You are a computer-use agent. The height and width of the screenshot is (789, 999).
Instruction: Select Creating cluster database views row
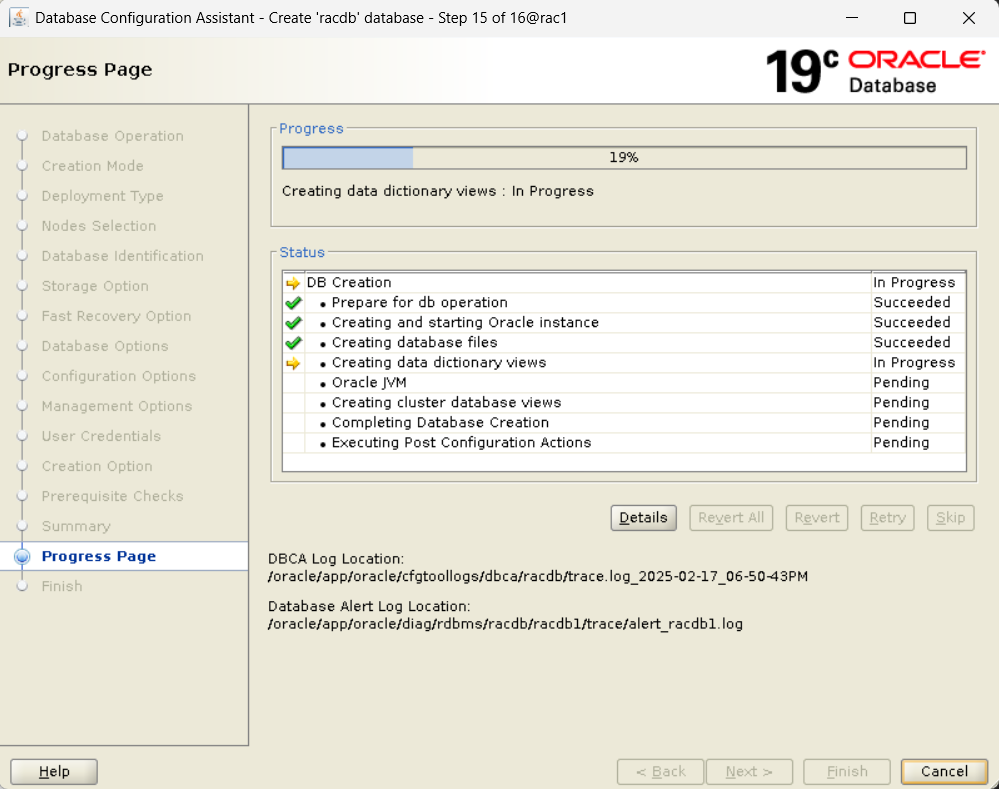624,403
